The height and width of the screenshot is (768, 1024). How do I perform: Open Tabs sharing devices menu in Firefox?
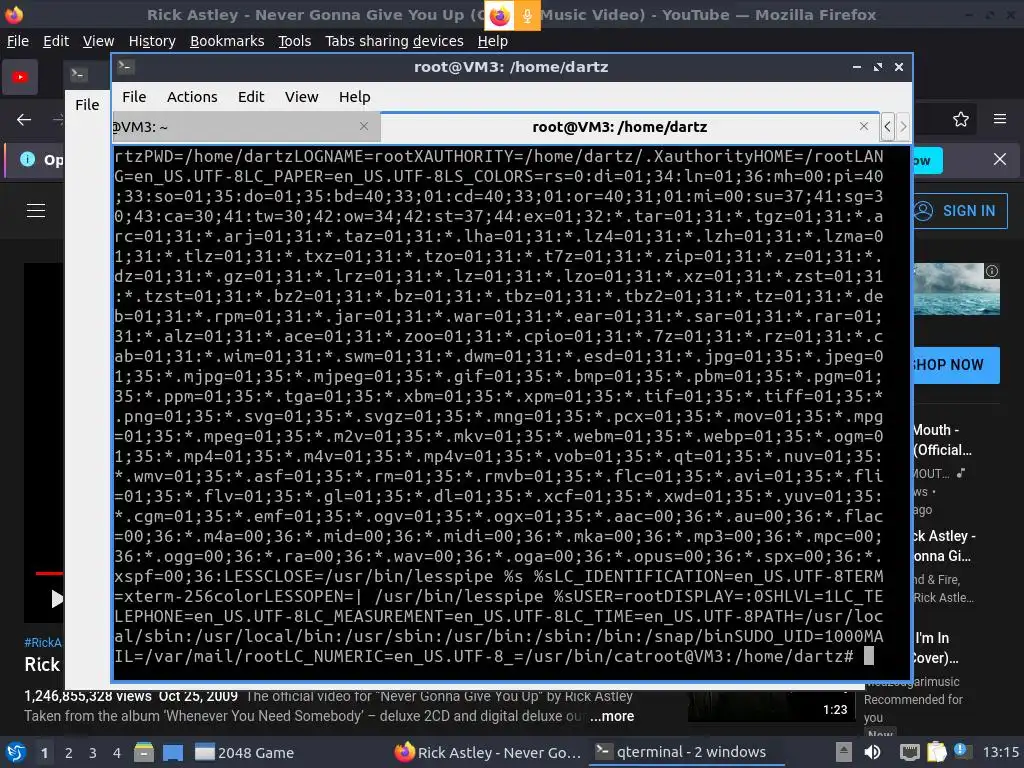394,41
